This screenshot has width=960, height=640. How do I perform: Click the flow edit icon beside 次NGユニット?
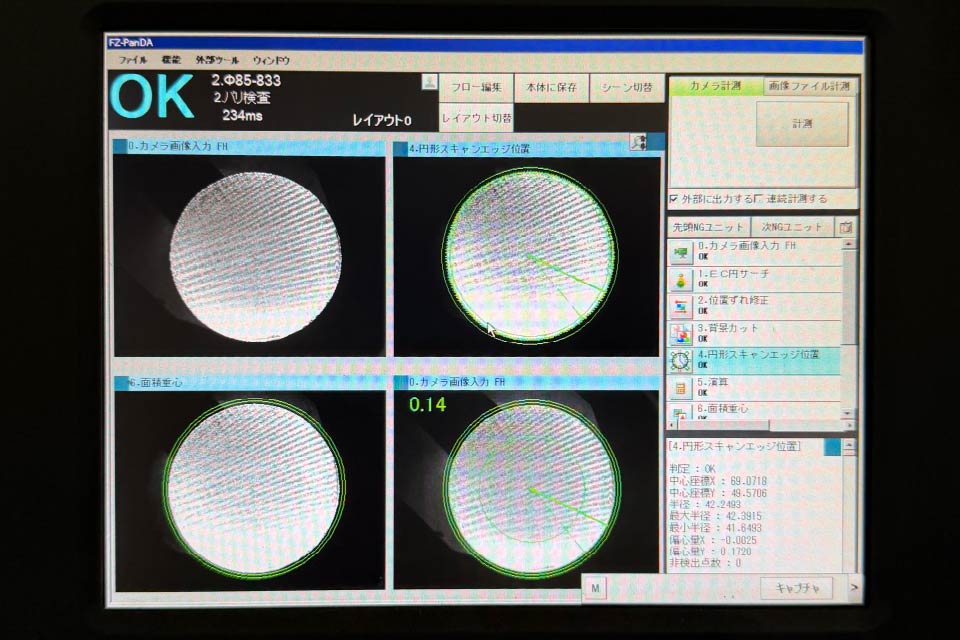coord(846,228)
